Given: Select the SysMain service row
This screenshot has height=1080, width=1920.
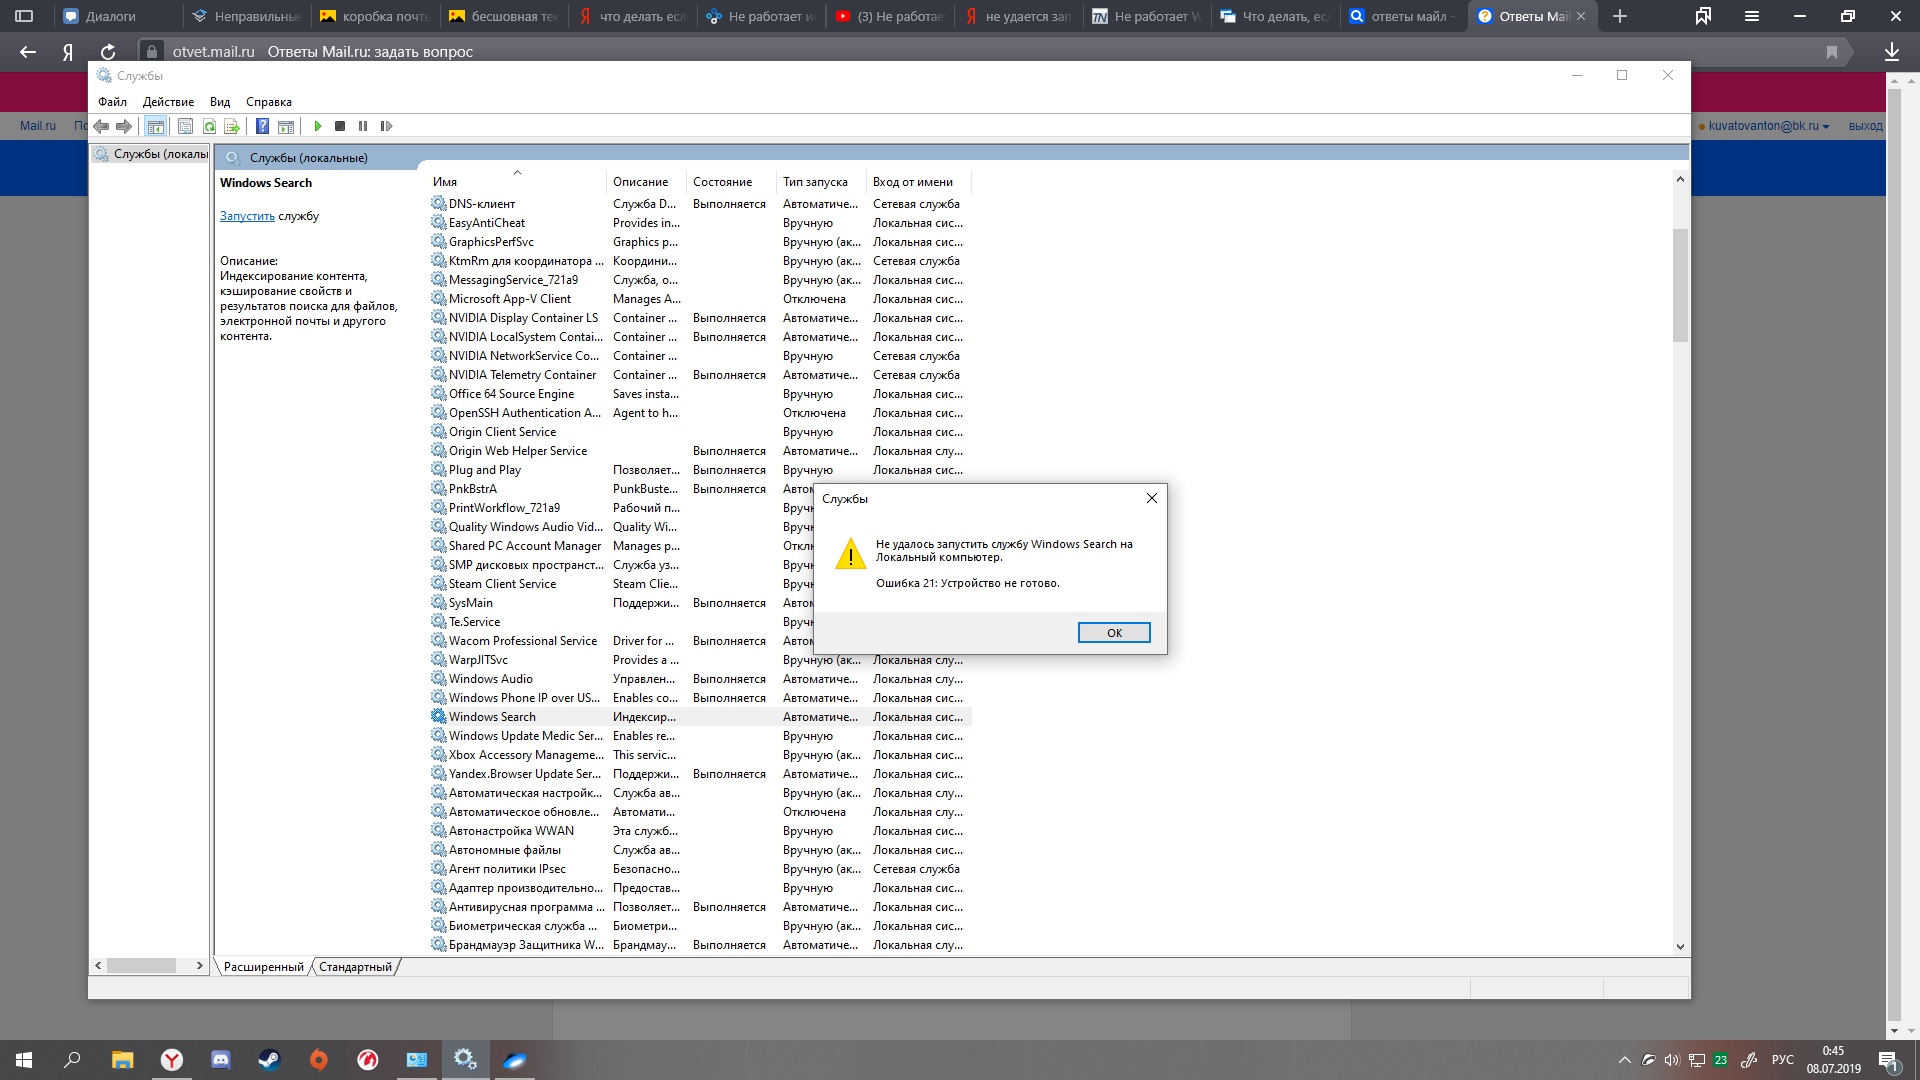Looking at the screenshot, I should click(700, 603).
